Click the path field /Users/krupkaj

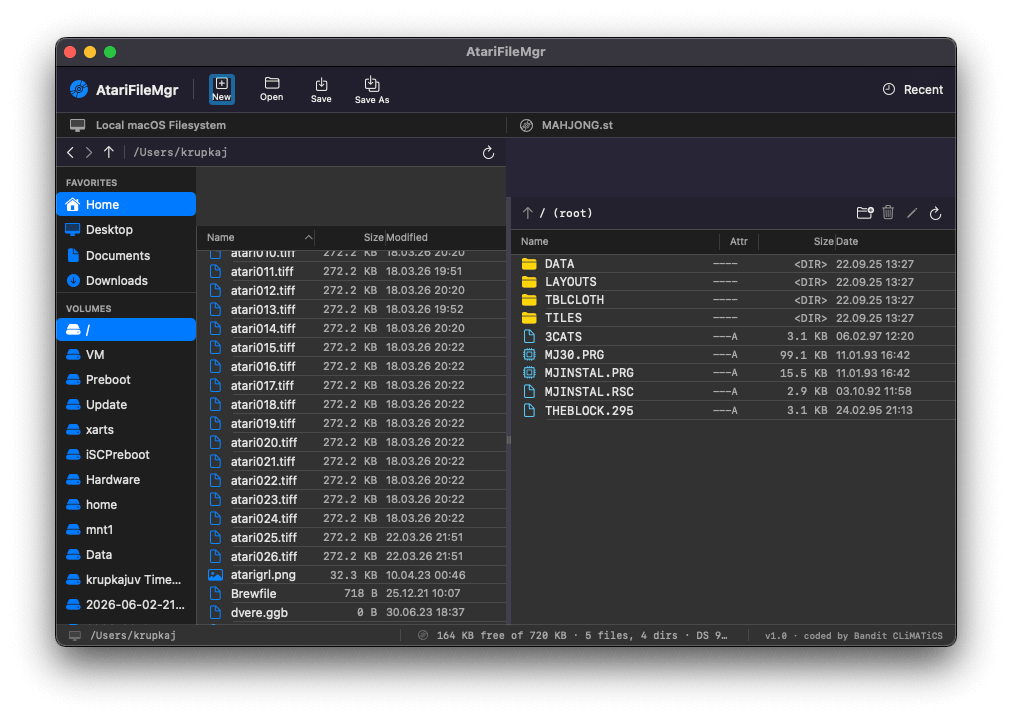click(x=180, y=152)
